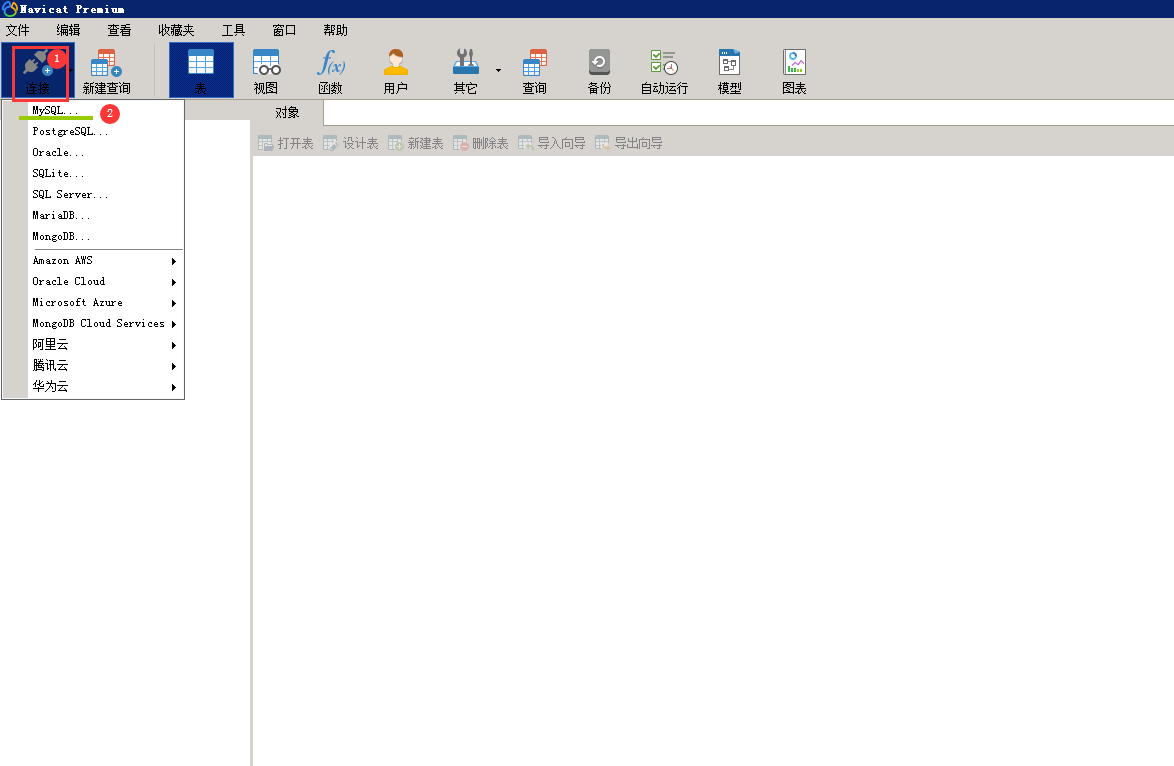Choose Oracle... connection option
1174x766 pixels.
point(94,152)
